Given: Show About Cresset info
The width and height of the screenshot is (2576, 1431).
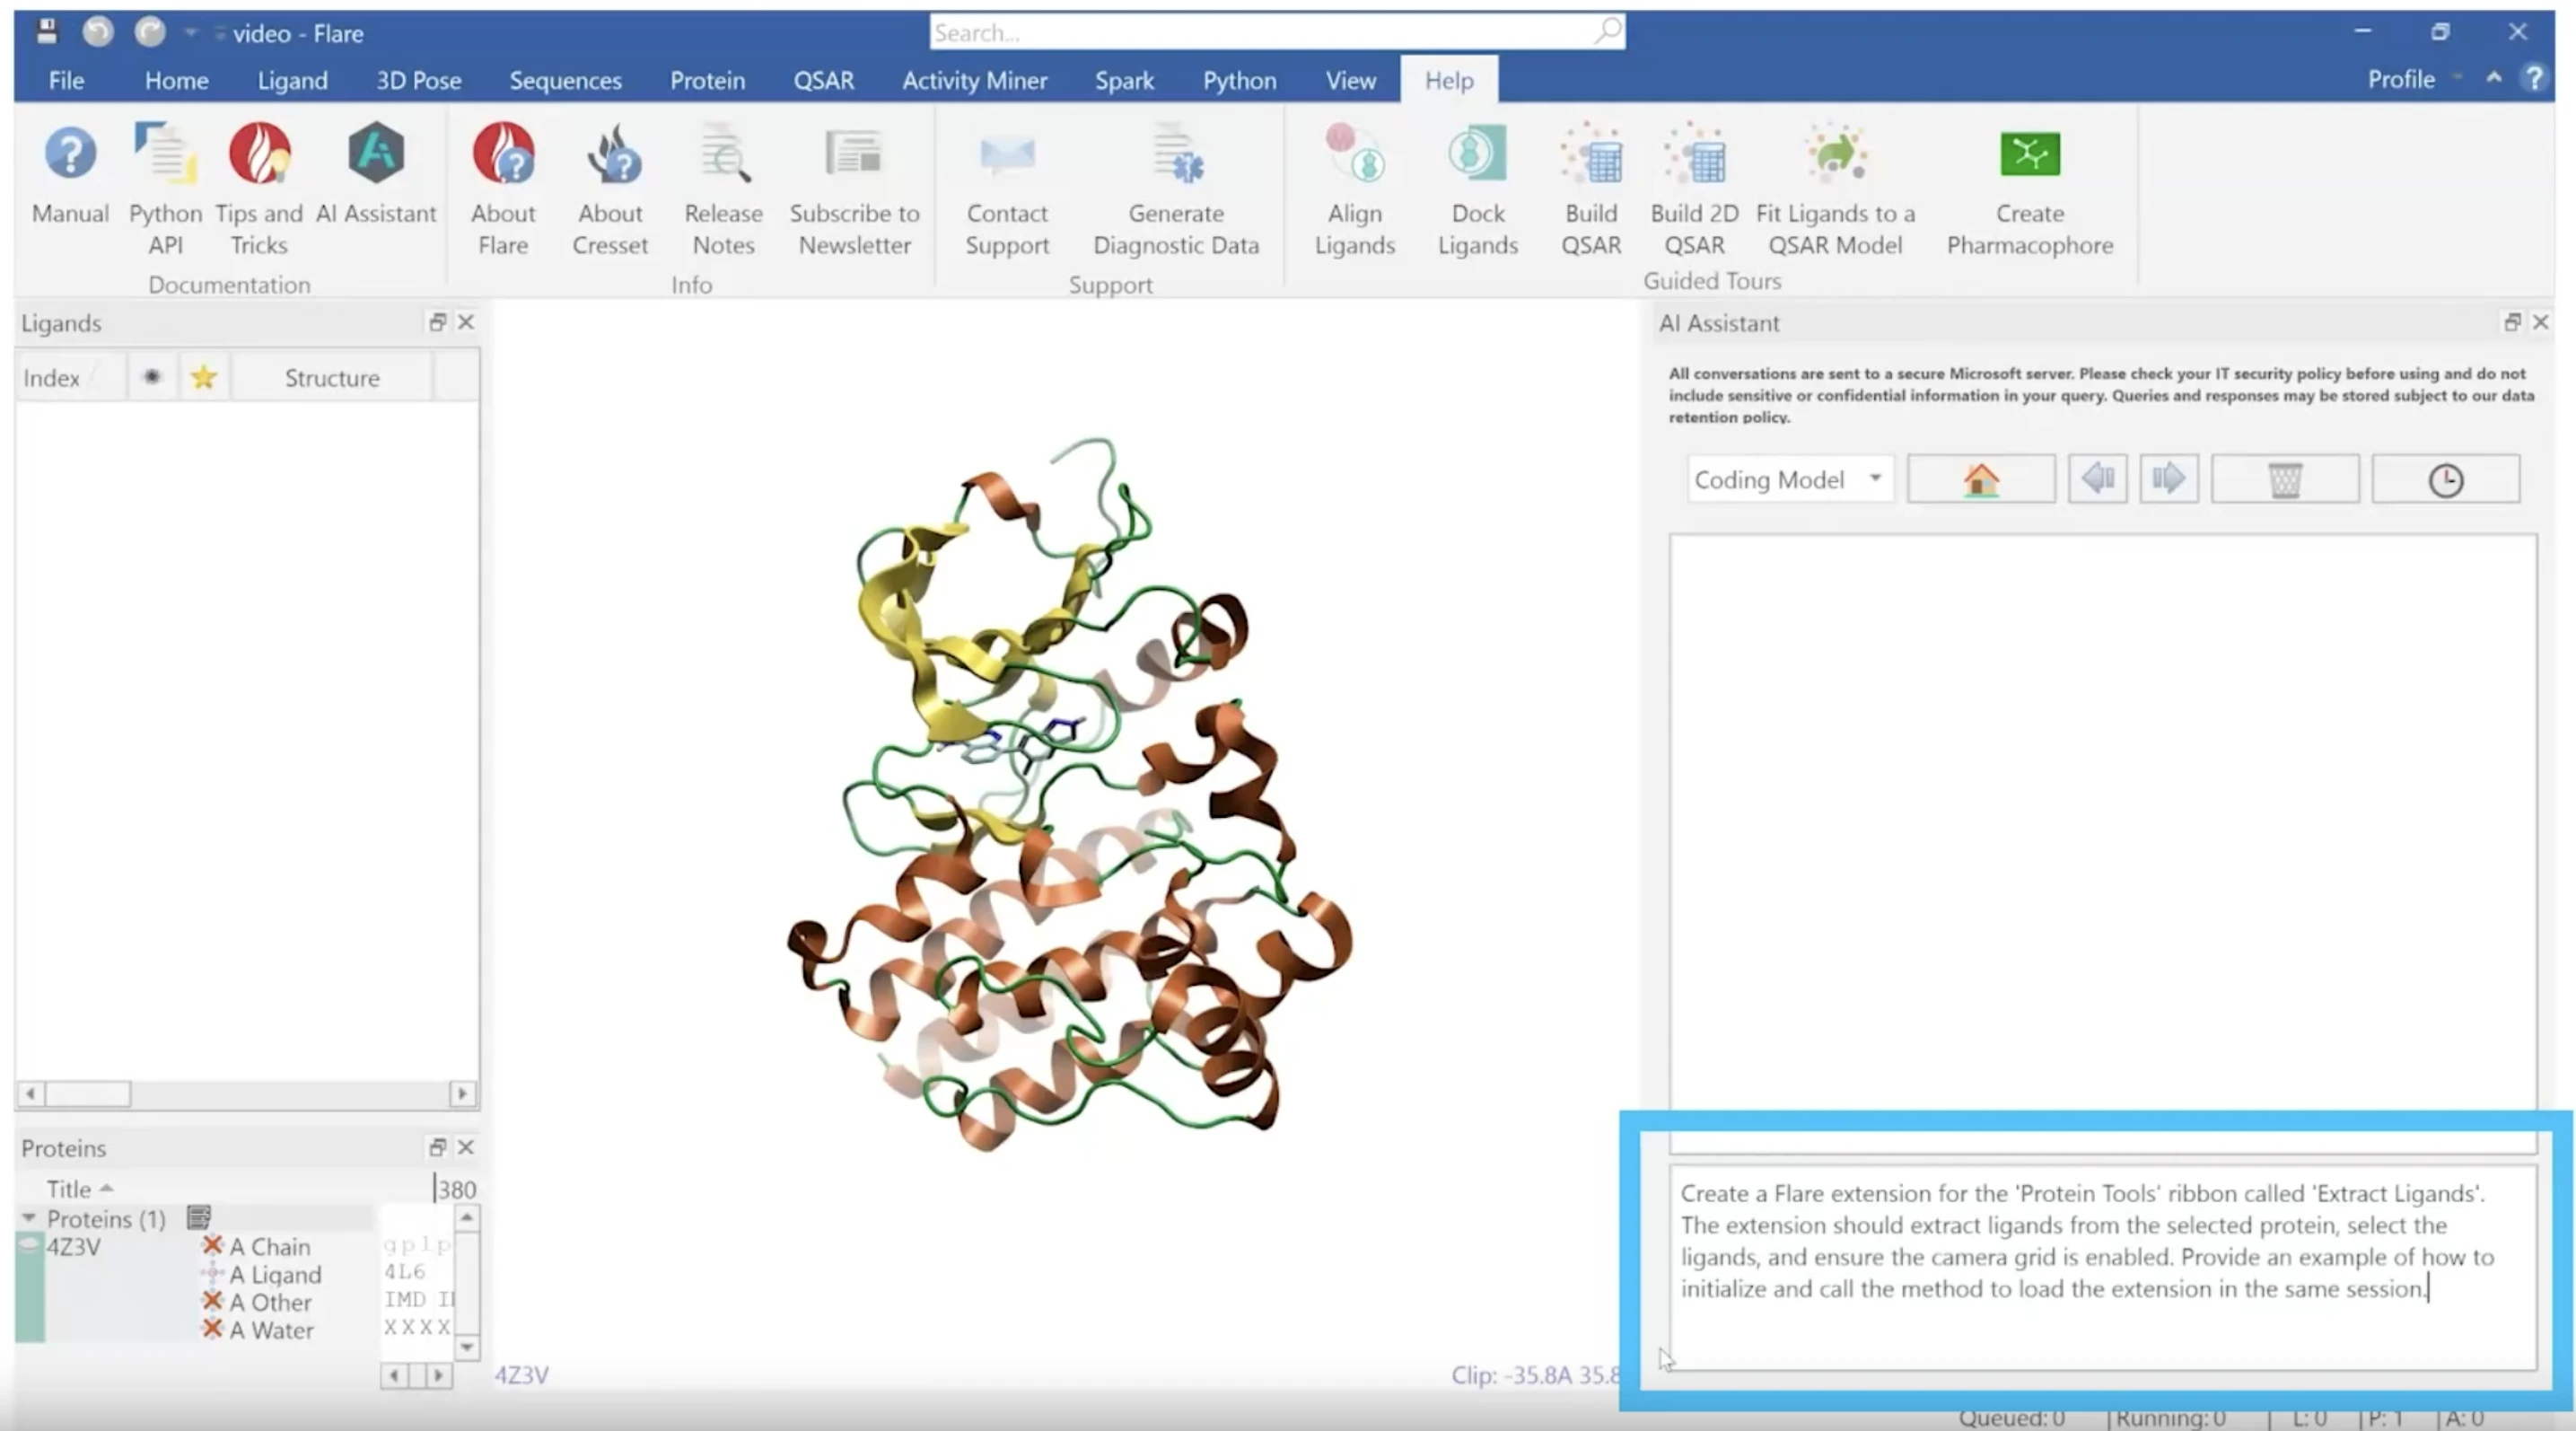Looking at the screenshot, I should pos(610,188).
